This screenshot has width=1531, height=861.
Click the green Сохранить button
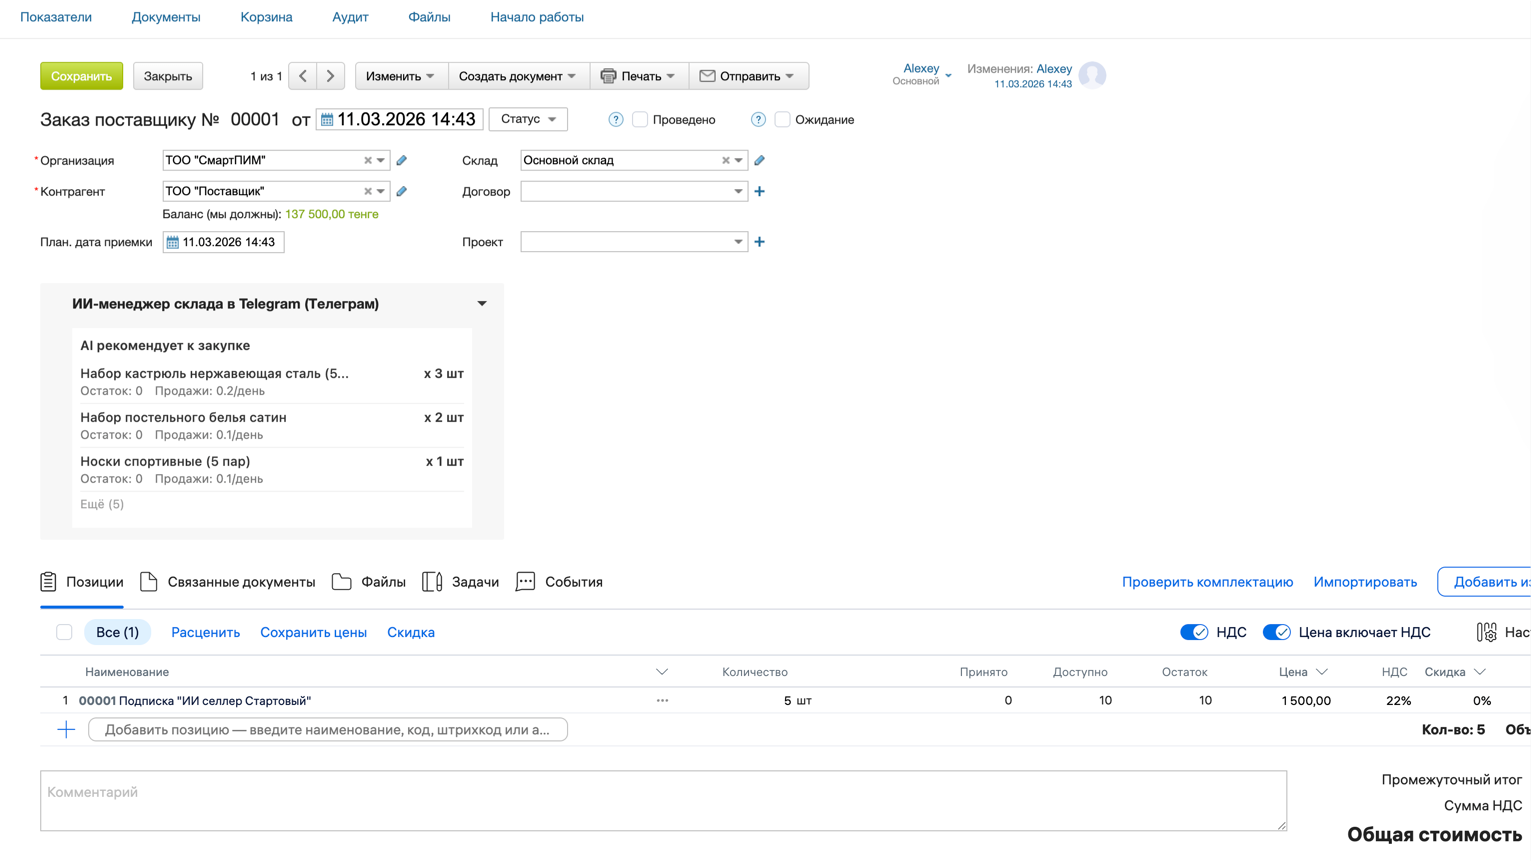[x=81, y=76]
